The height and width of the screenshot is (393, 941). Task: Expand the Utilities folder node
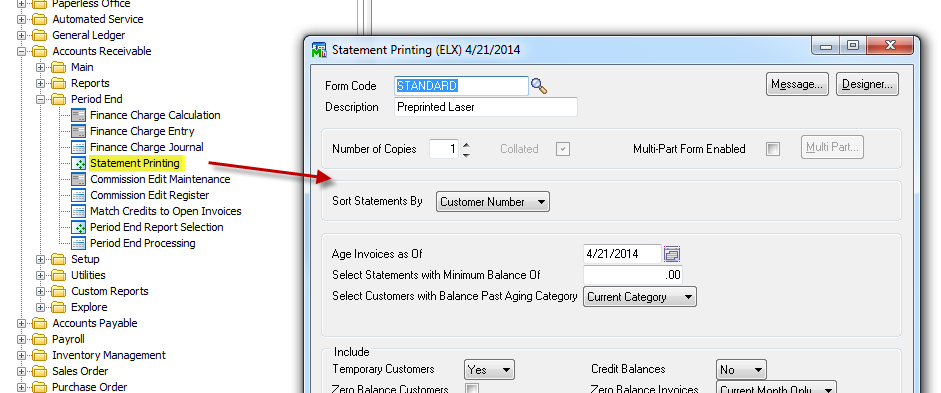coord(40,275)
